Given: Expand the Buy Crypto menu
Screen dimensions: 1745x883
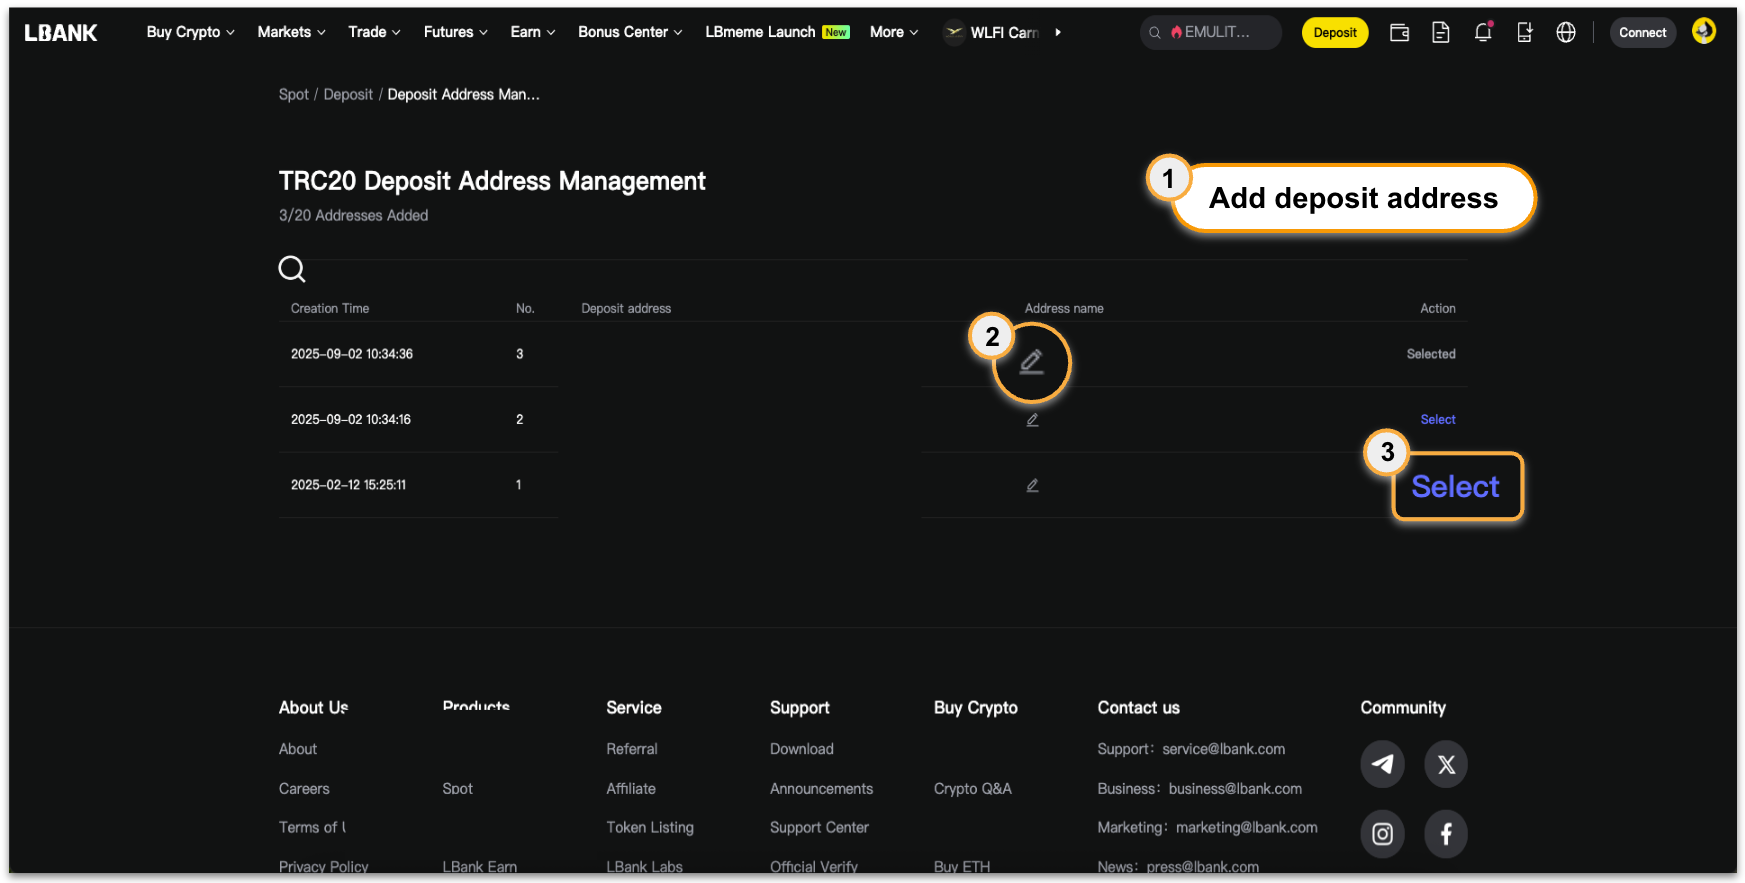Looking at the screenshot, I should coord(190,32).
